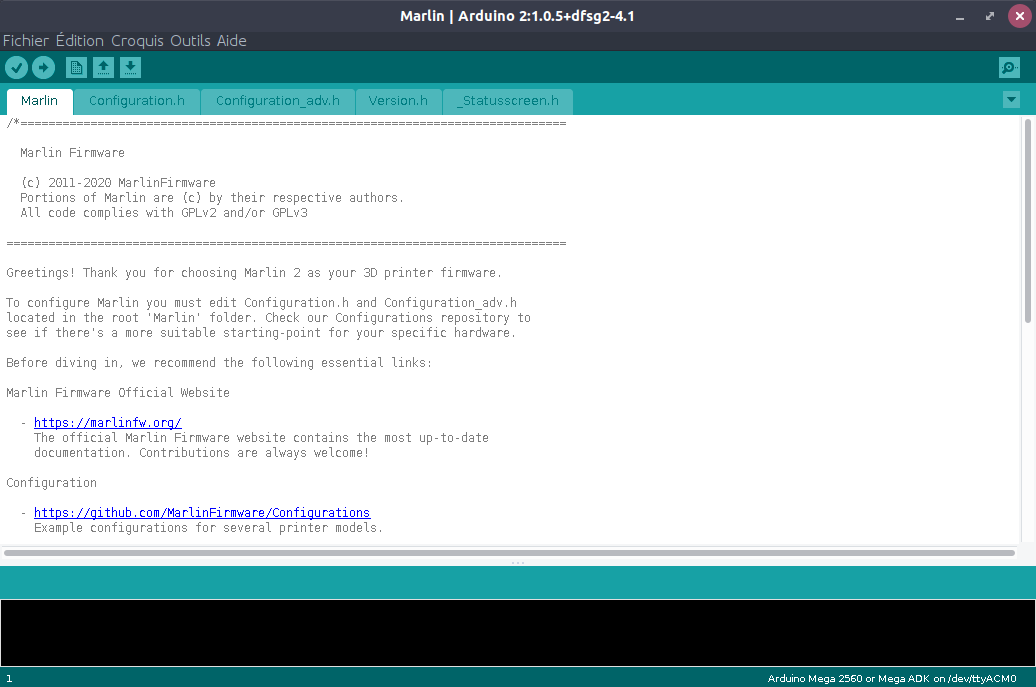Open the Croquis menu
1036x687 pixels.
coord(137,41)
